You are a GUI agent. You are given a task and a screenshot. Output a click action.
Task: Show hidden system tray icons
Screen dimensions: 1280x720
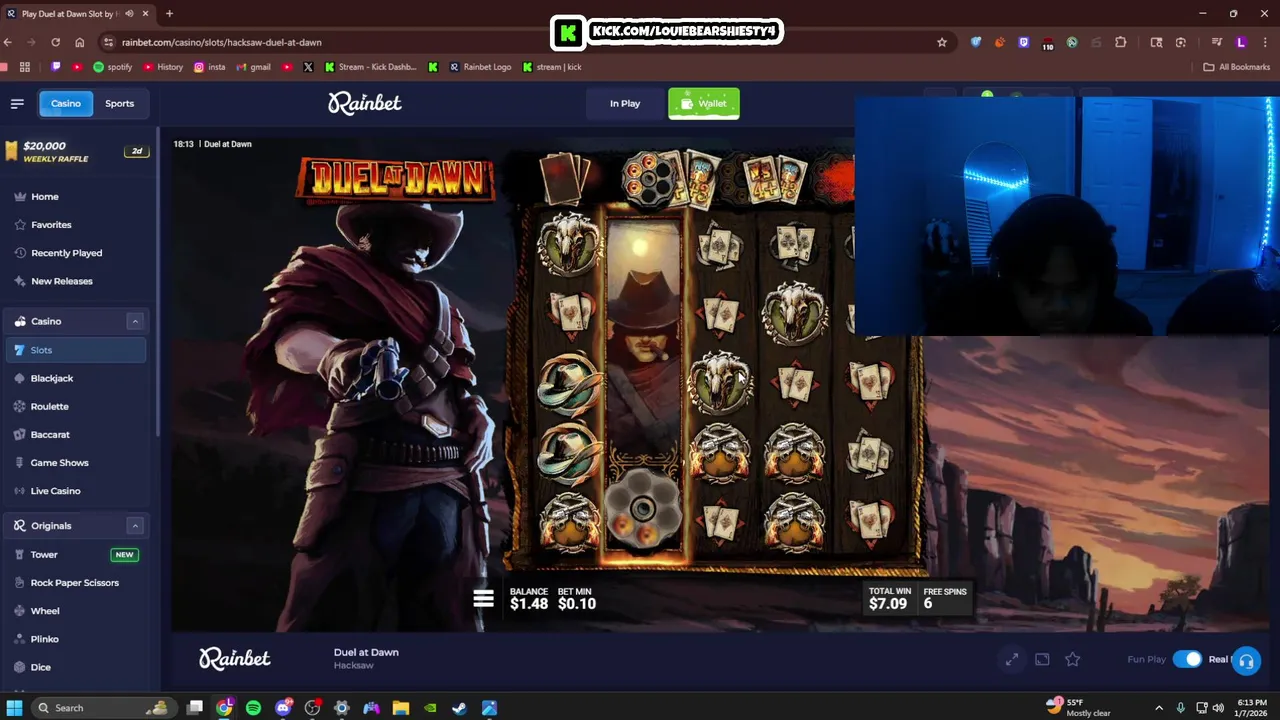coord(1159,708)
